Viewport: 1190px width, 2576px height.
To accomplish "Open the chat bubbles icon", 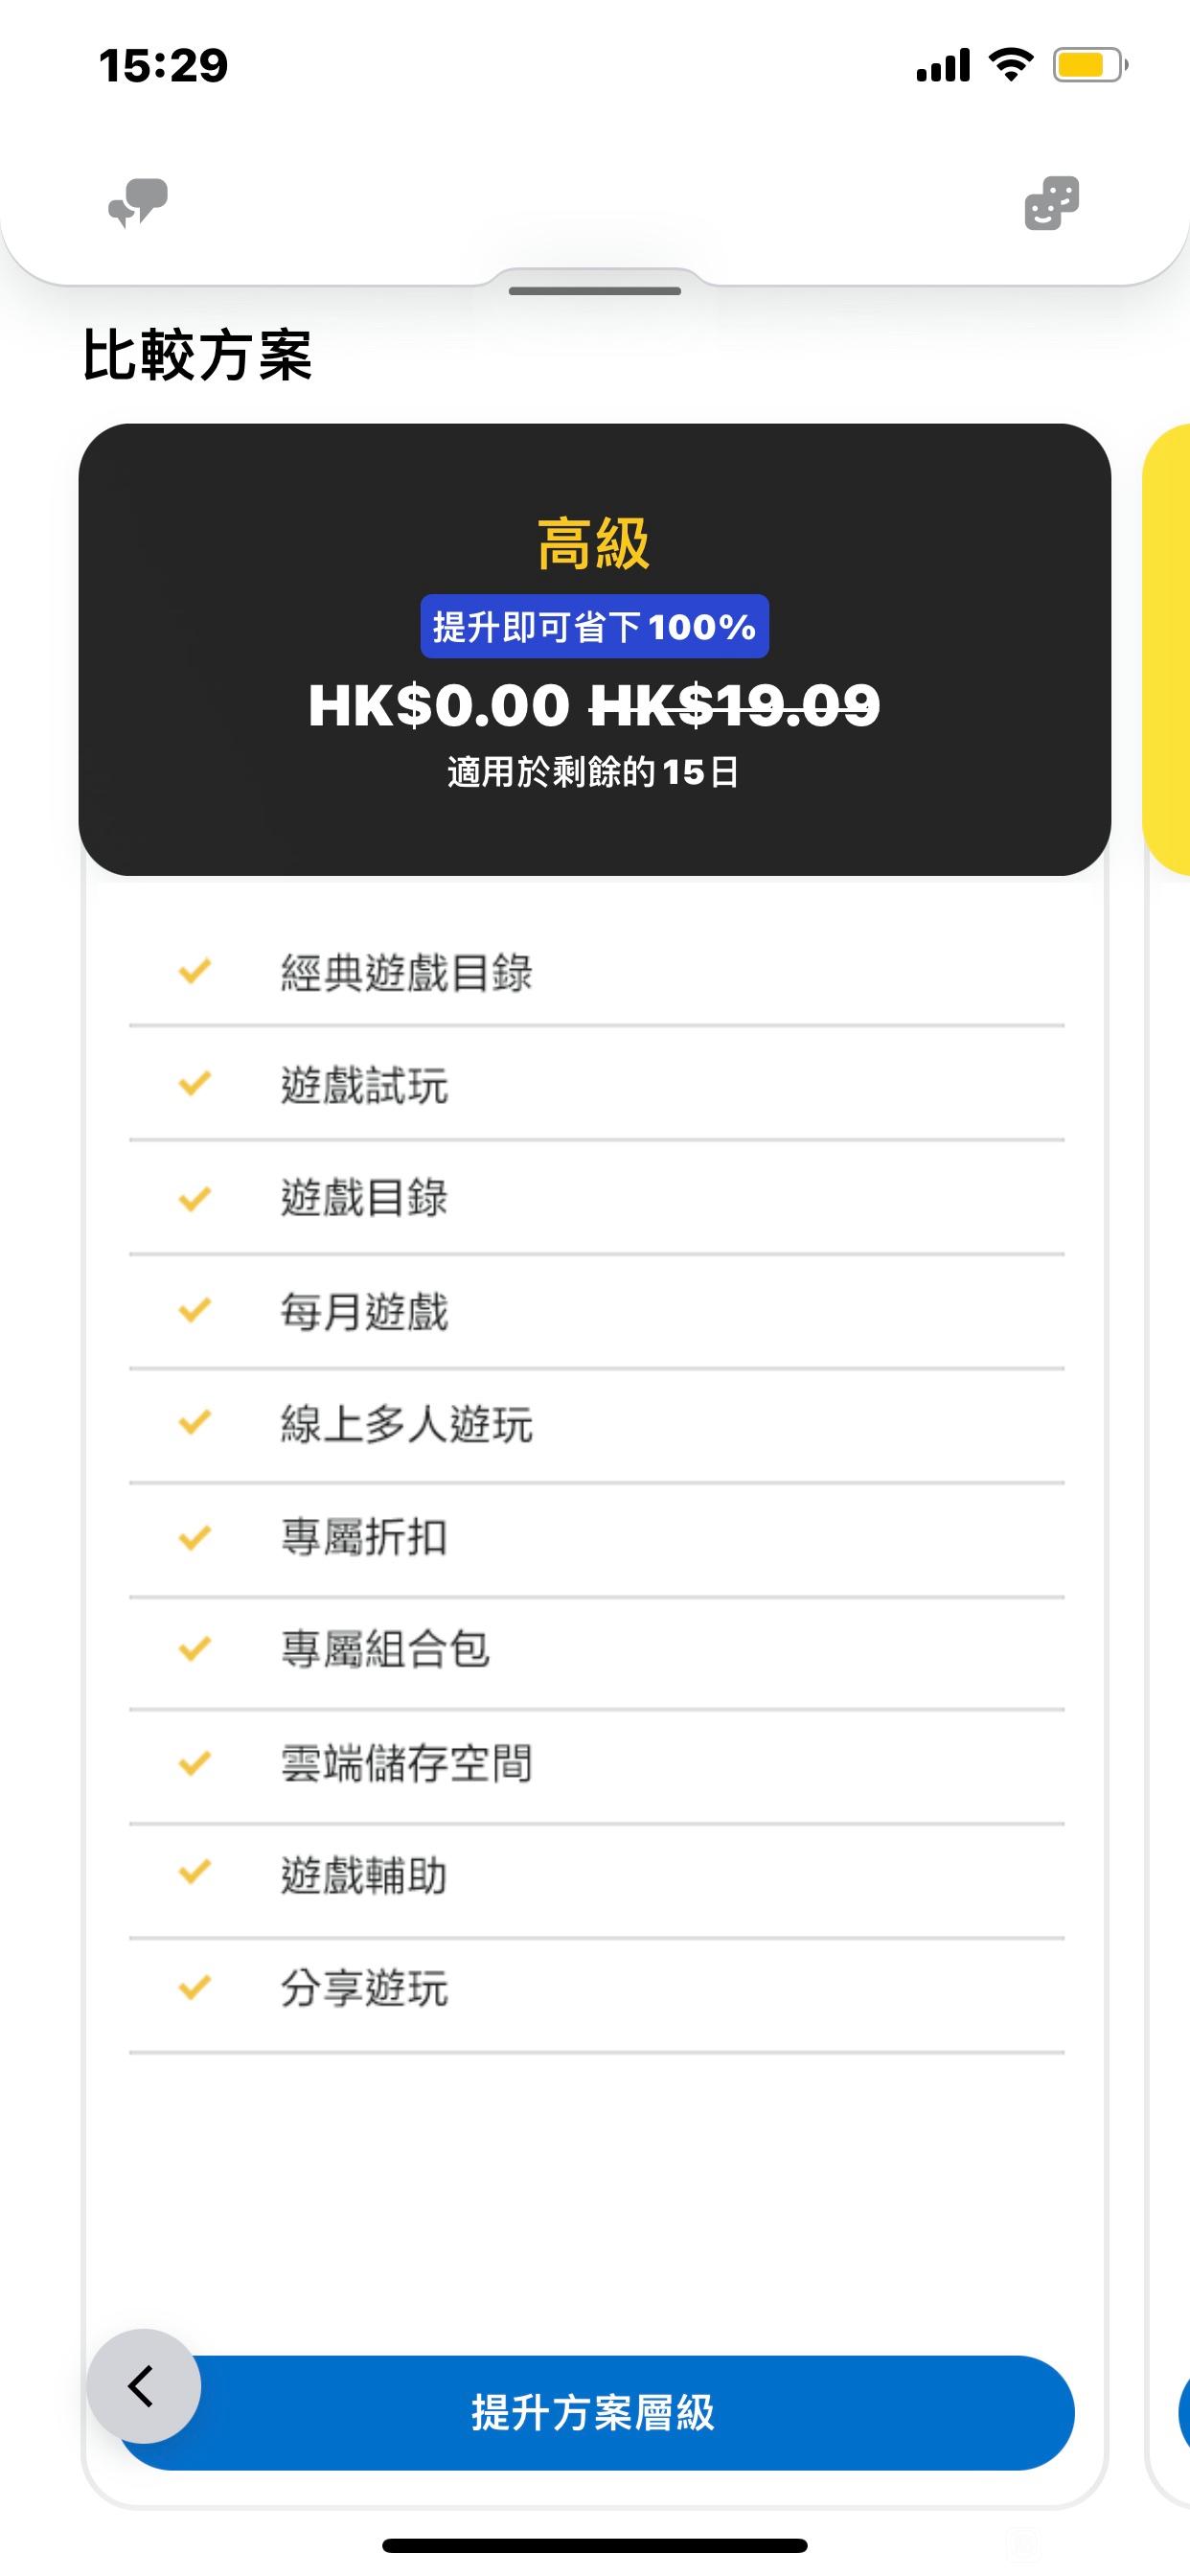I will point(138,203).
